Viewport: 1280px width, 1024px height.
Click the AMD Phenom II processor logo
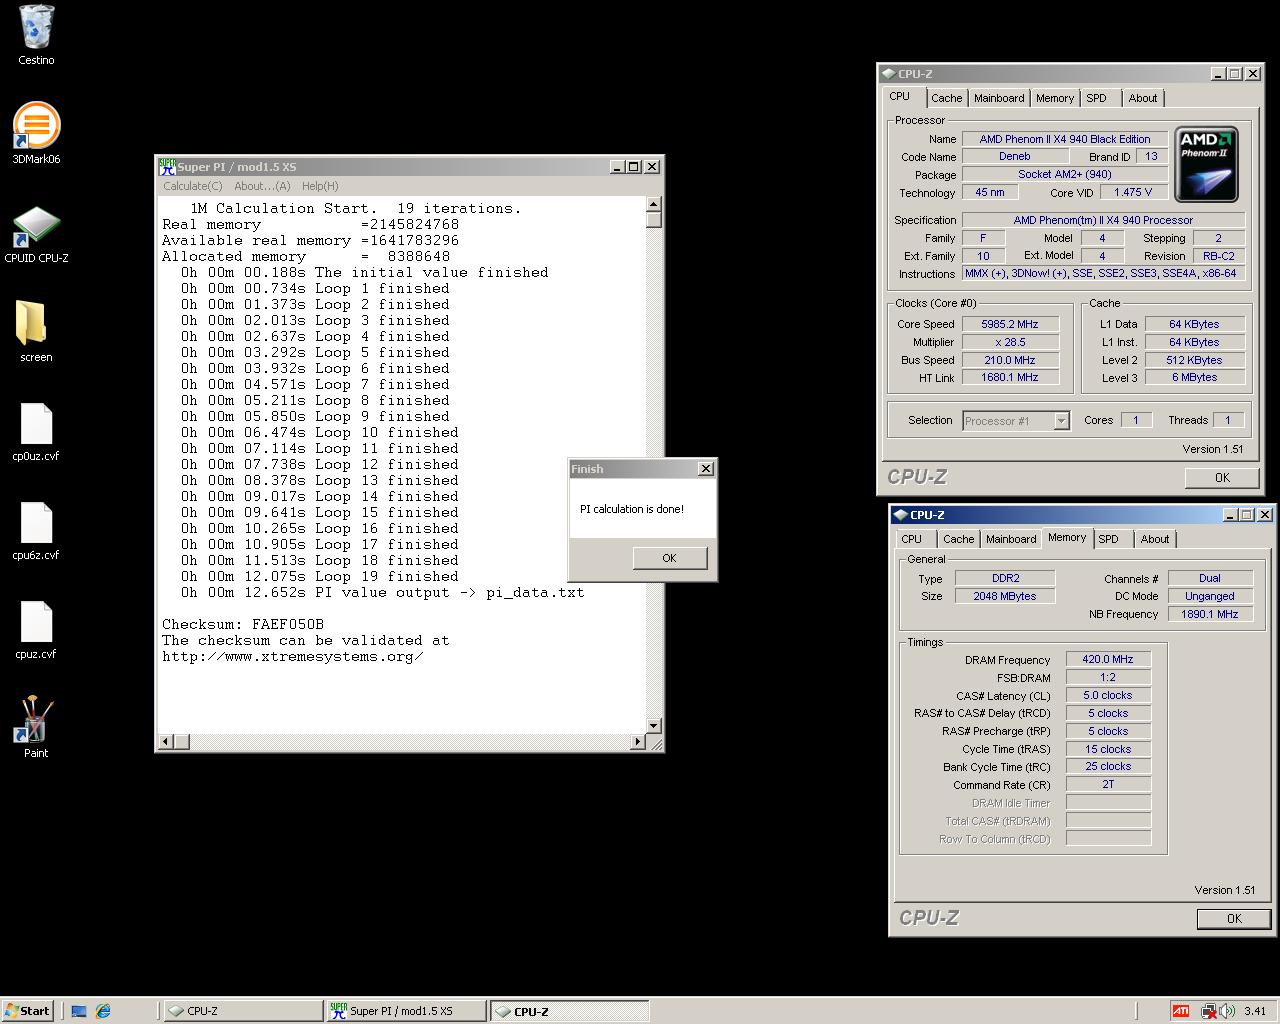(x=1207, y=164)
